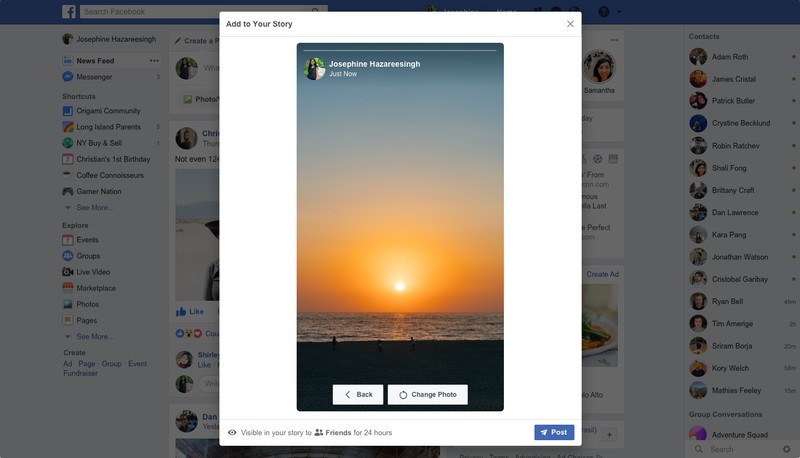Select News Feed in the sidebar
This screenshot has width=800, height=458.
(x=95, y=61)
